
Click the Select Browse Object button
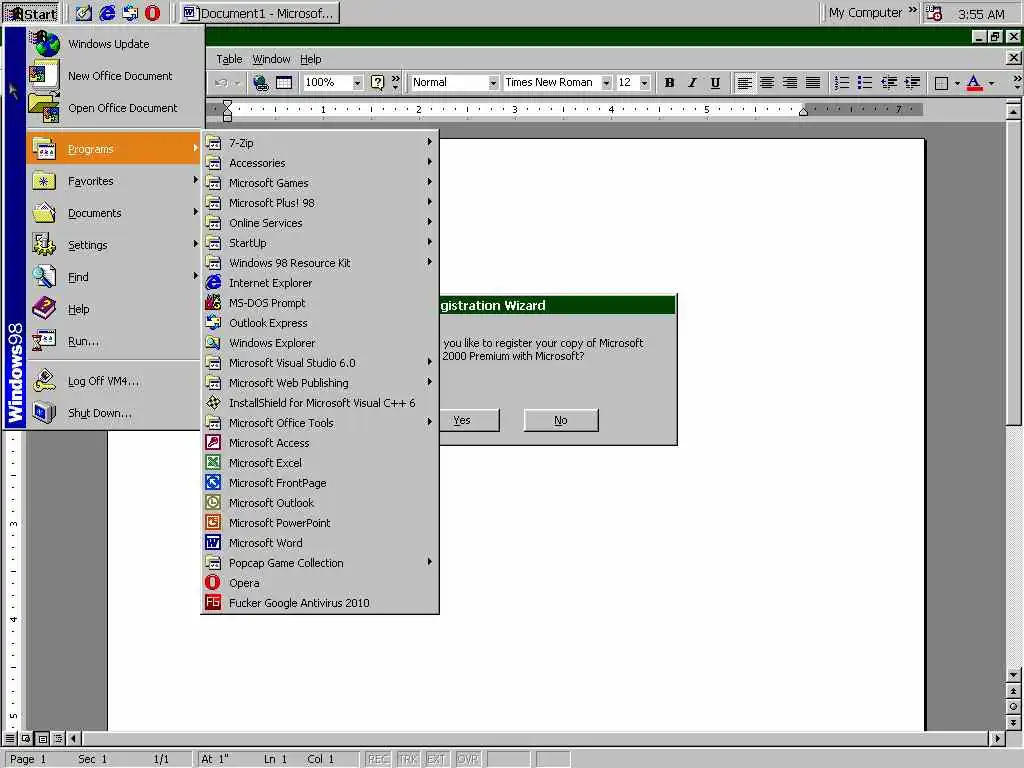tap(1013, 707)
